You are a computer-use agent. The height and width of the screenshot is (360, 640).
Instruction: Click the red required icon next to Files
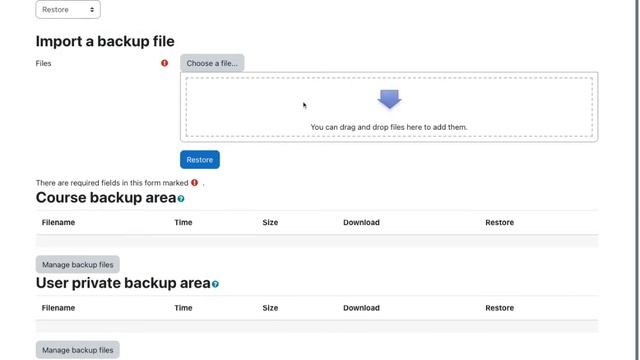(x=164, y=63)
